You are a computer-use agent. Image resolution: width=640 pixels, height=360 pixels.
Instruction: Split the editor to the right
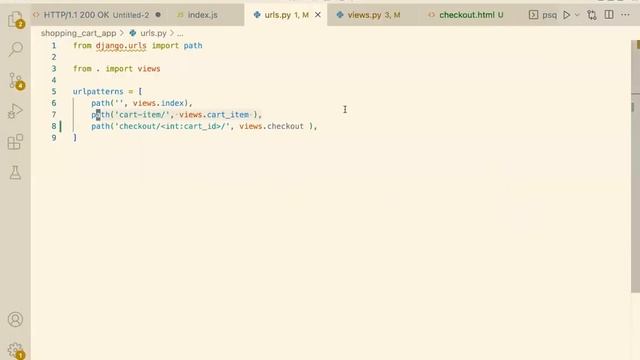[x=609, y=14]
